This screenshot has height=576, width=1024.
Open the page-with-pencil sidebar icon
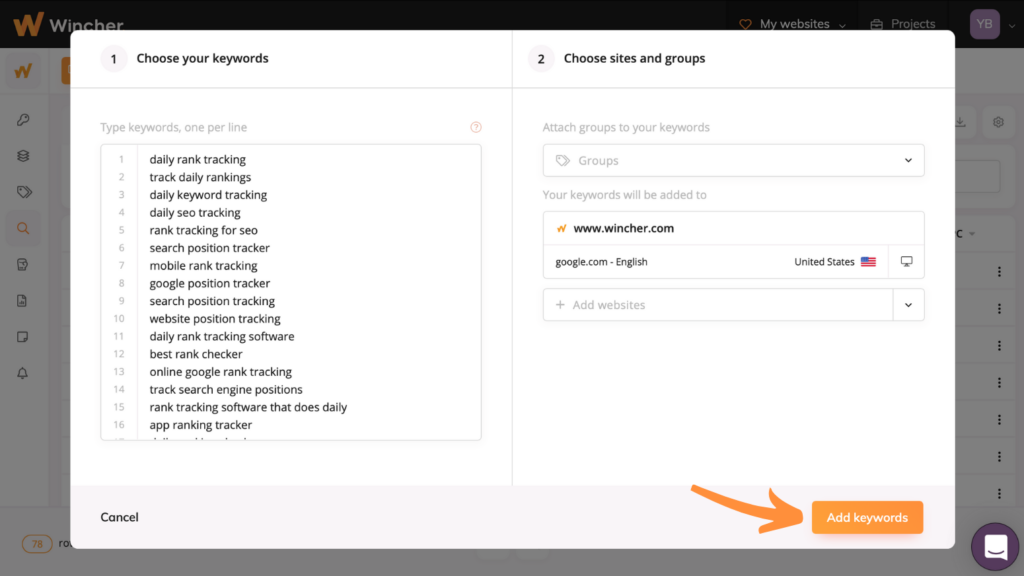point(22,264)
